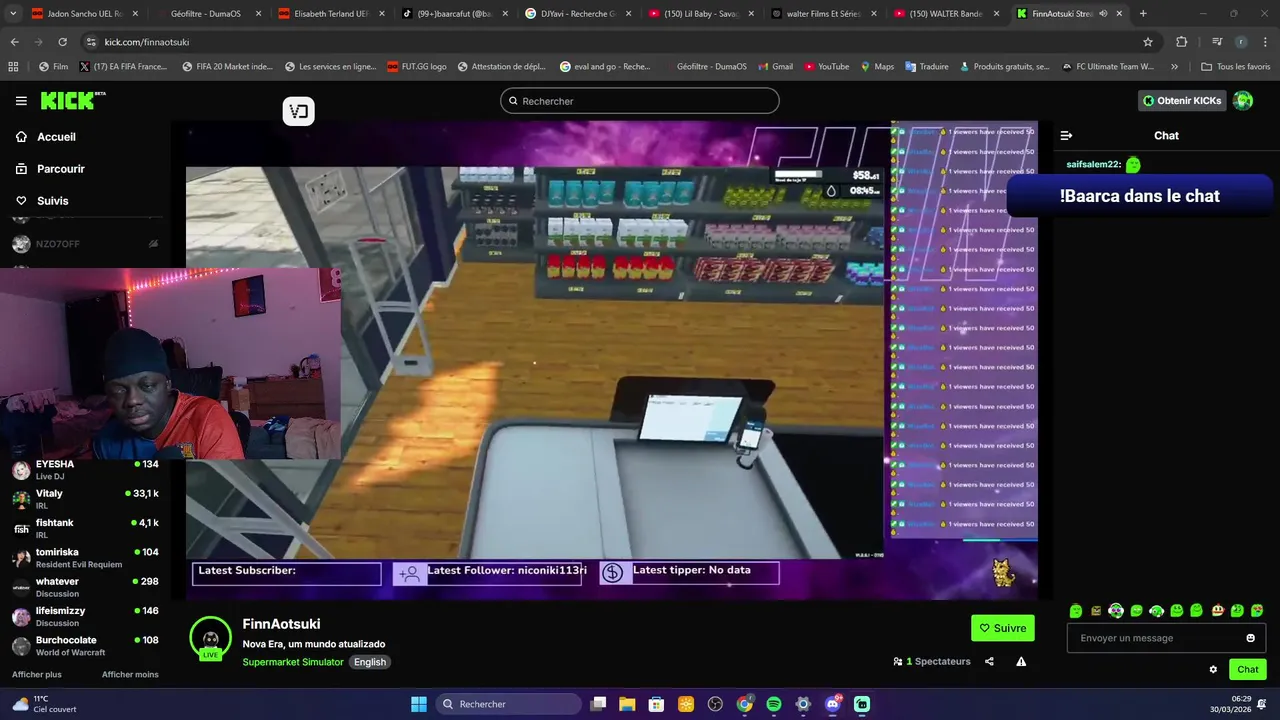Open the EYESHA Live DJ channel
This screenshot has height=720, width=1280.
click(x=85, y=470)
